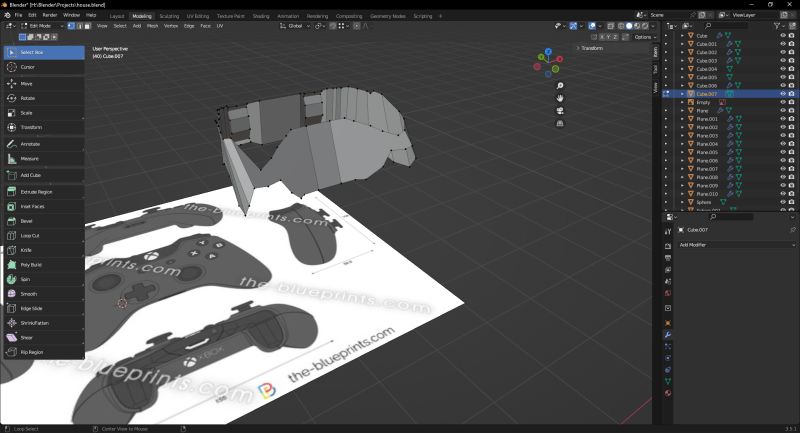Image resolution: width=800 pixels, height=433 pixels.
Task: Expand the Transform panel in sidebar
Action: 590,48
